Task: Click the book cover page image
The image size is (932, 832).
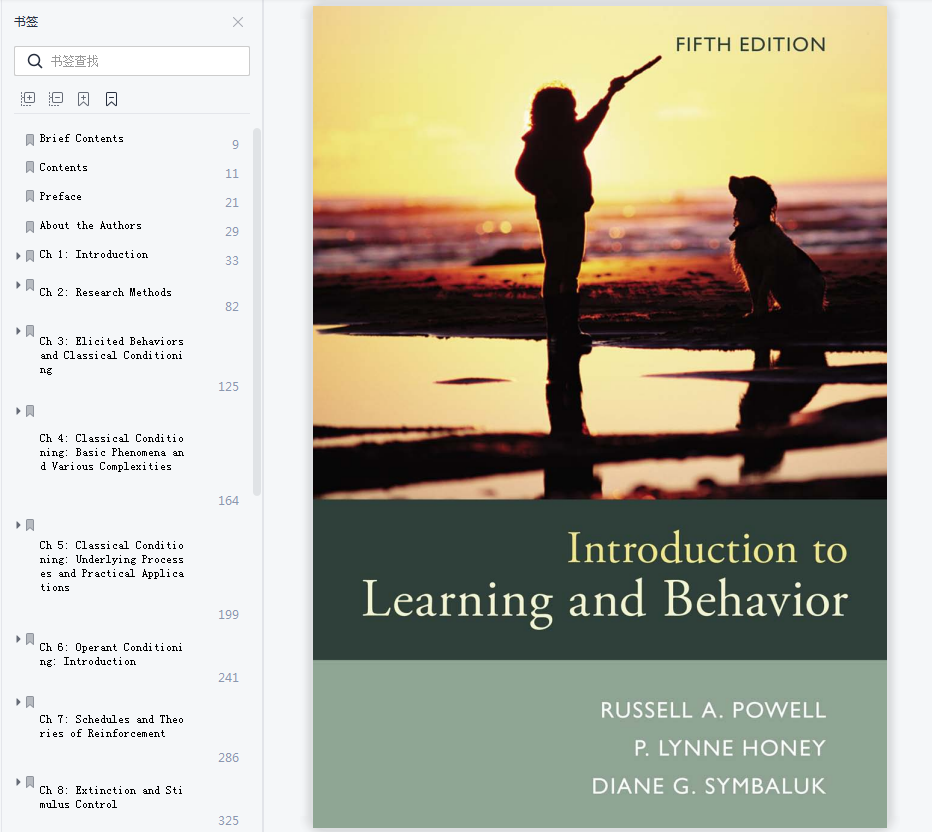Action: pyautogui.click(x=600, y=417)
